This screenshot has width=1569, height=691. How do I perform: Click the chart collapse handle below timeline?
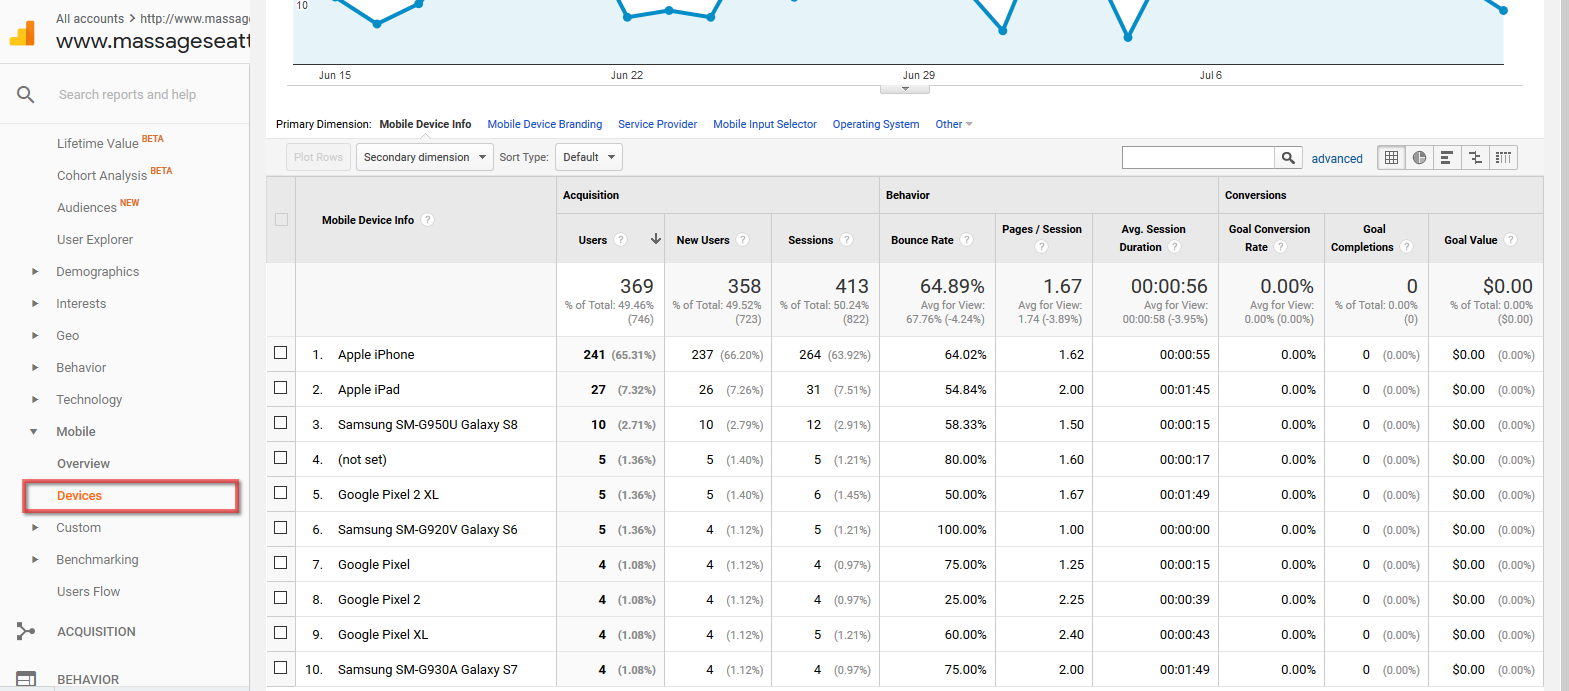point(905,89)
